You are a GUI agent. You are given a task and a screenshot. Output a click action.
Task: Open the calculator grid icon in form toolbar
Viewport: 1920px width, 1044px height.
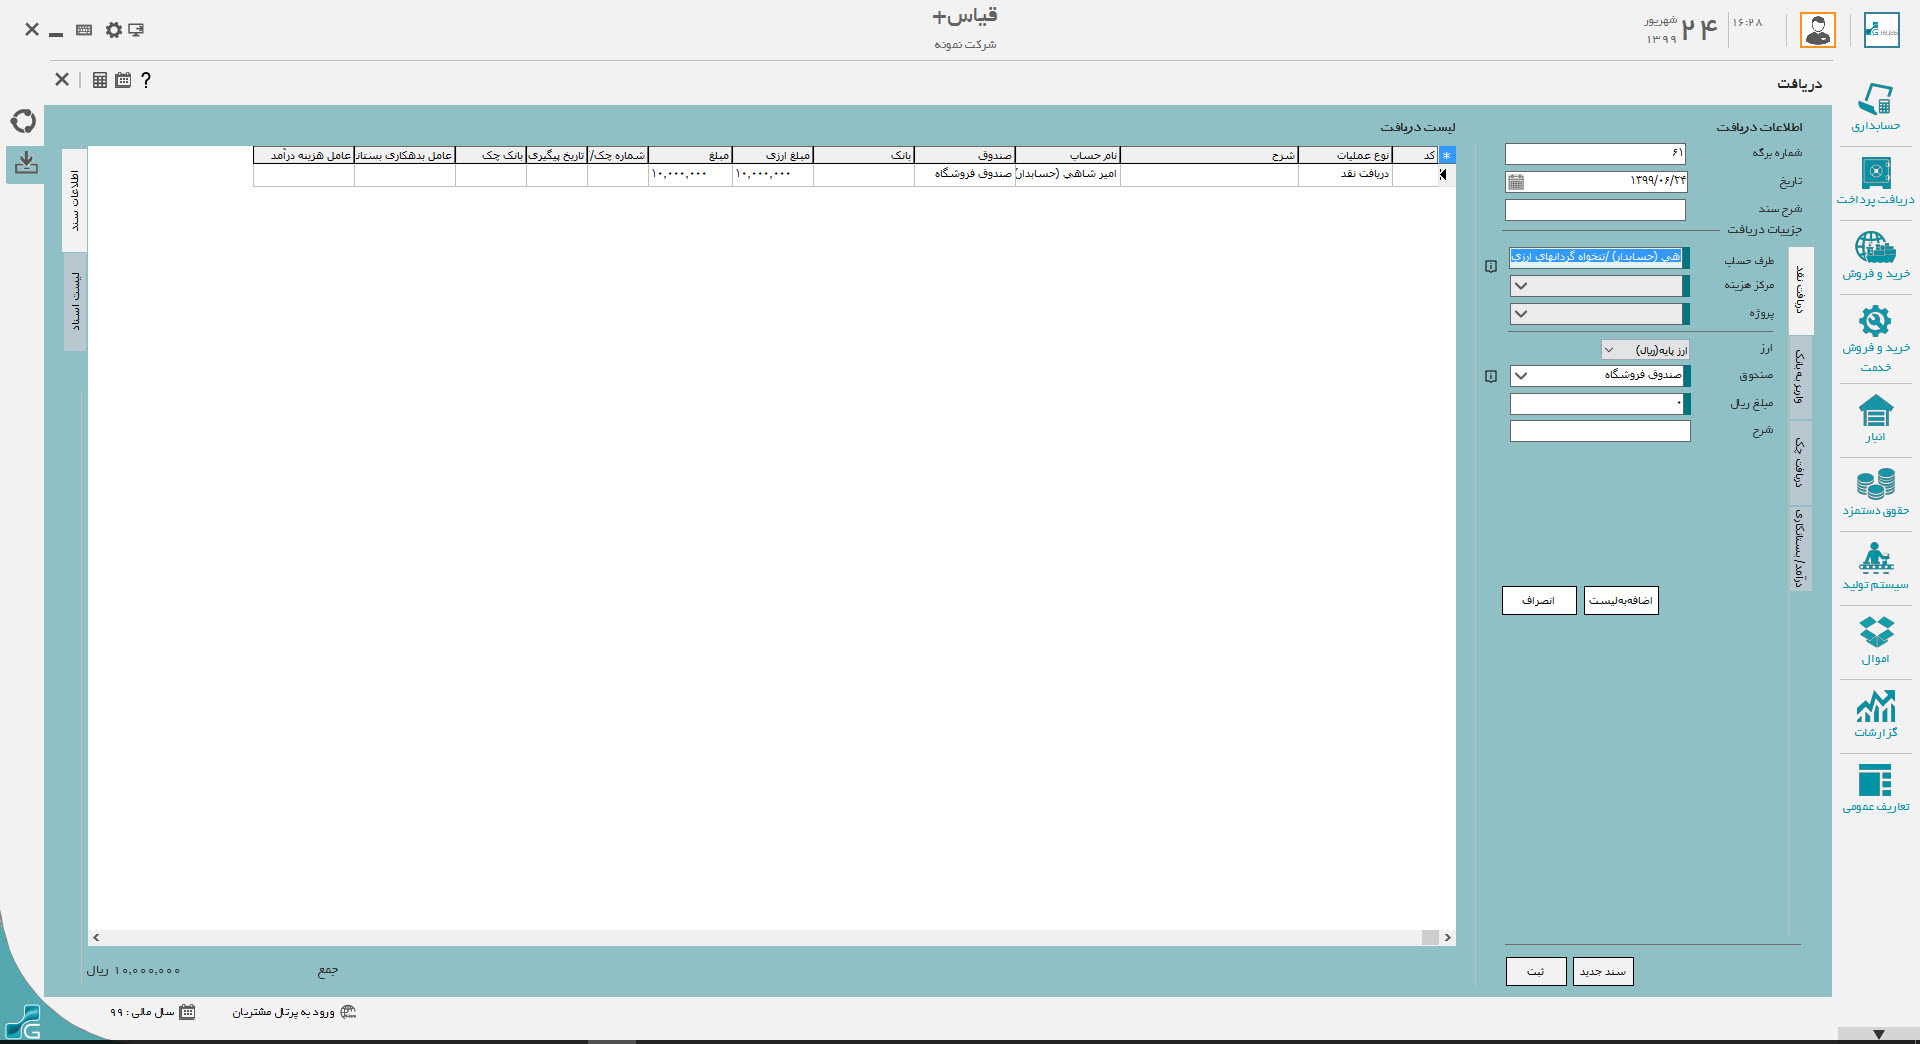click(100, 80)
